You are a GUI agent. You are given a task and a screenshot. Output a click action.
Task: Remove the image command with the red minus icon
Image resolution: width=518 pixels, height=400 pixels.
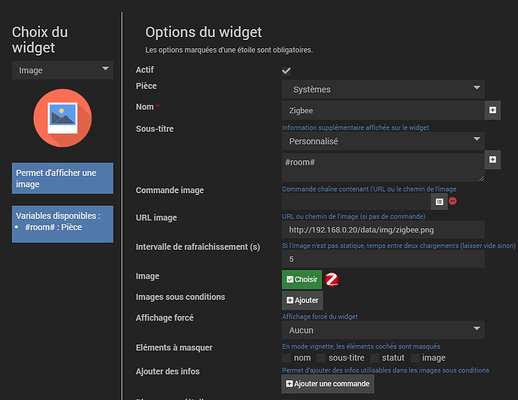pyautogui.click(x=453, y=201)
